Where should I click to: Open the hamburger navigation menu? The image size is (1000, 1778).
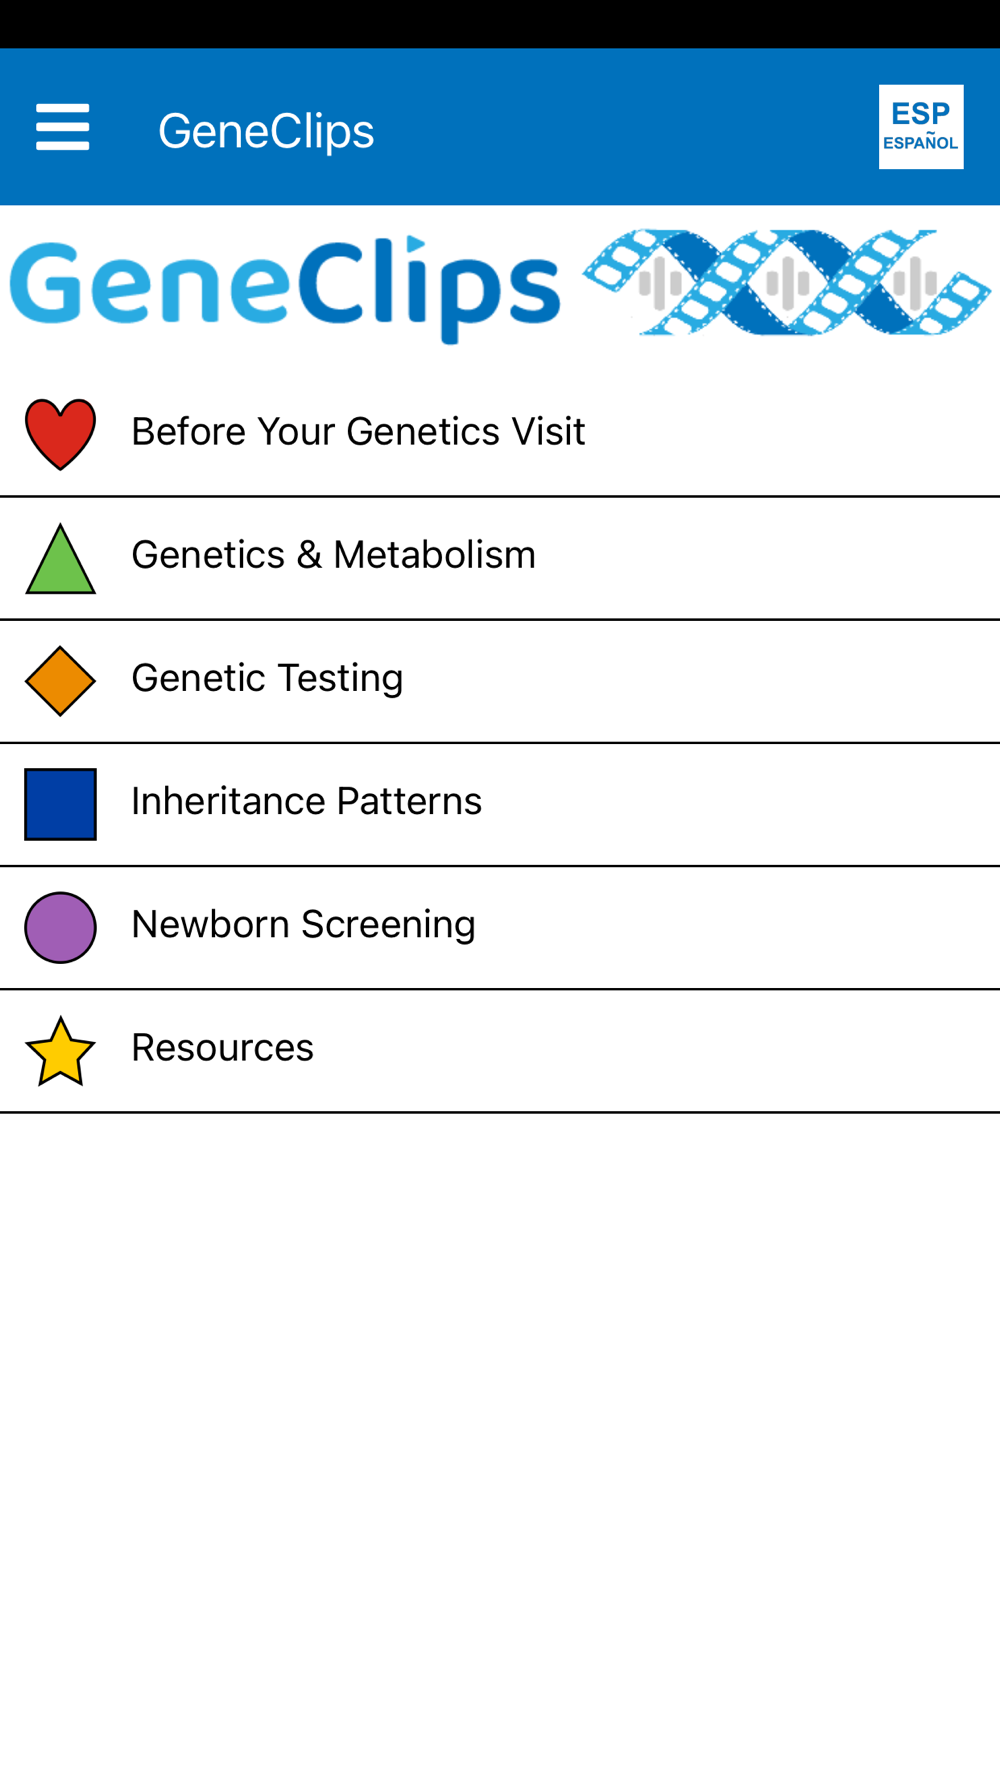62,128
